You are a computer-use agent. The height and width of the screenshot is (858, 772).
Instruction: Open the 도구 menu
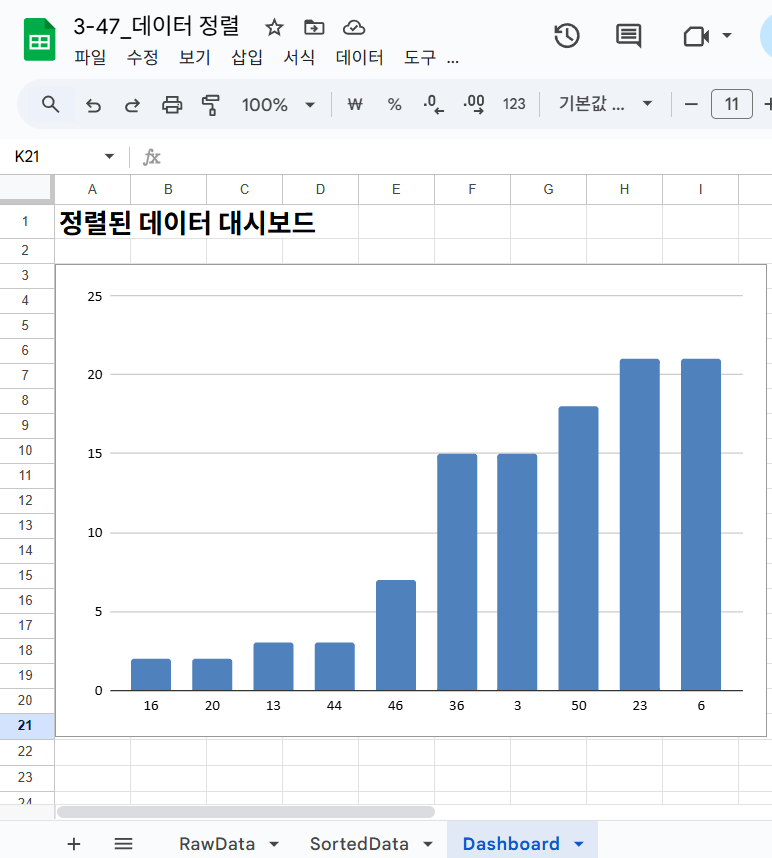coord(420,57)
